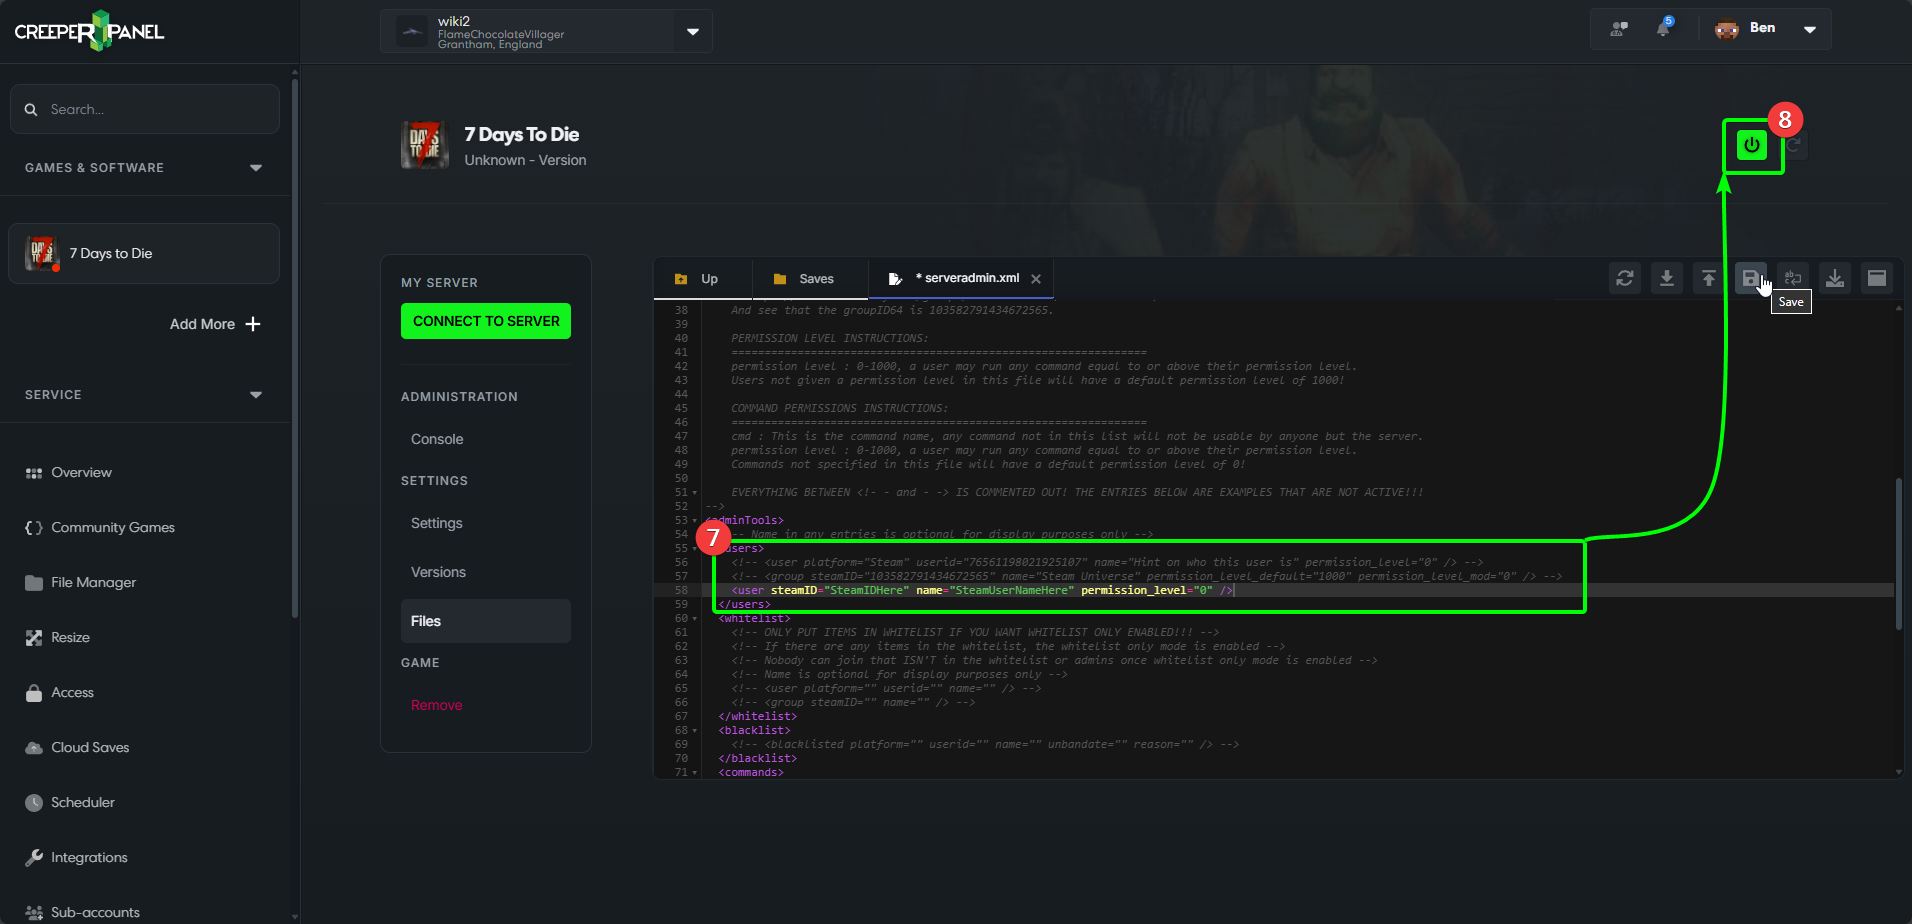Open File Manager in the sidebar

tap(80, 582)
